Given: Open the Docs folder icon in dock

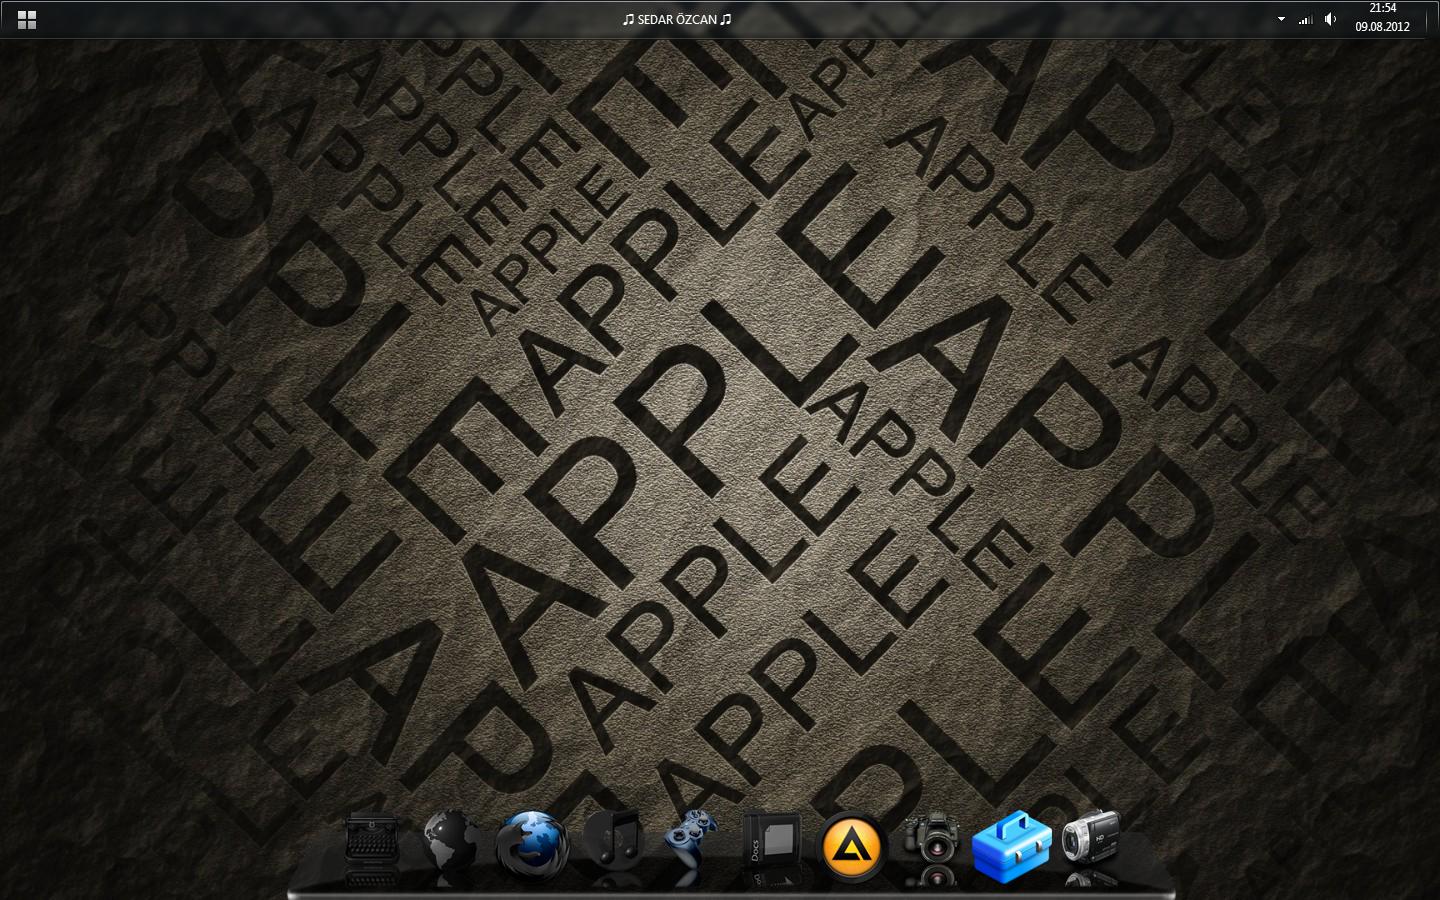Looking at the screenshot, I should tap(771, 841).
